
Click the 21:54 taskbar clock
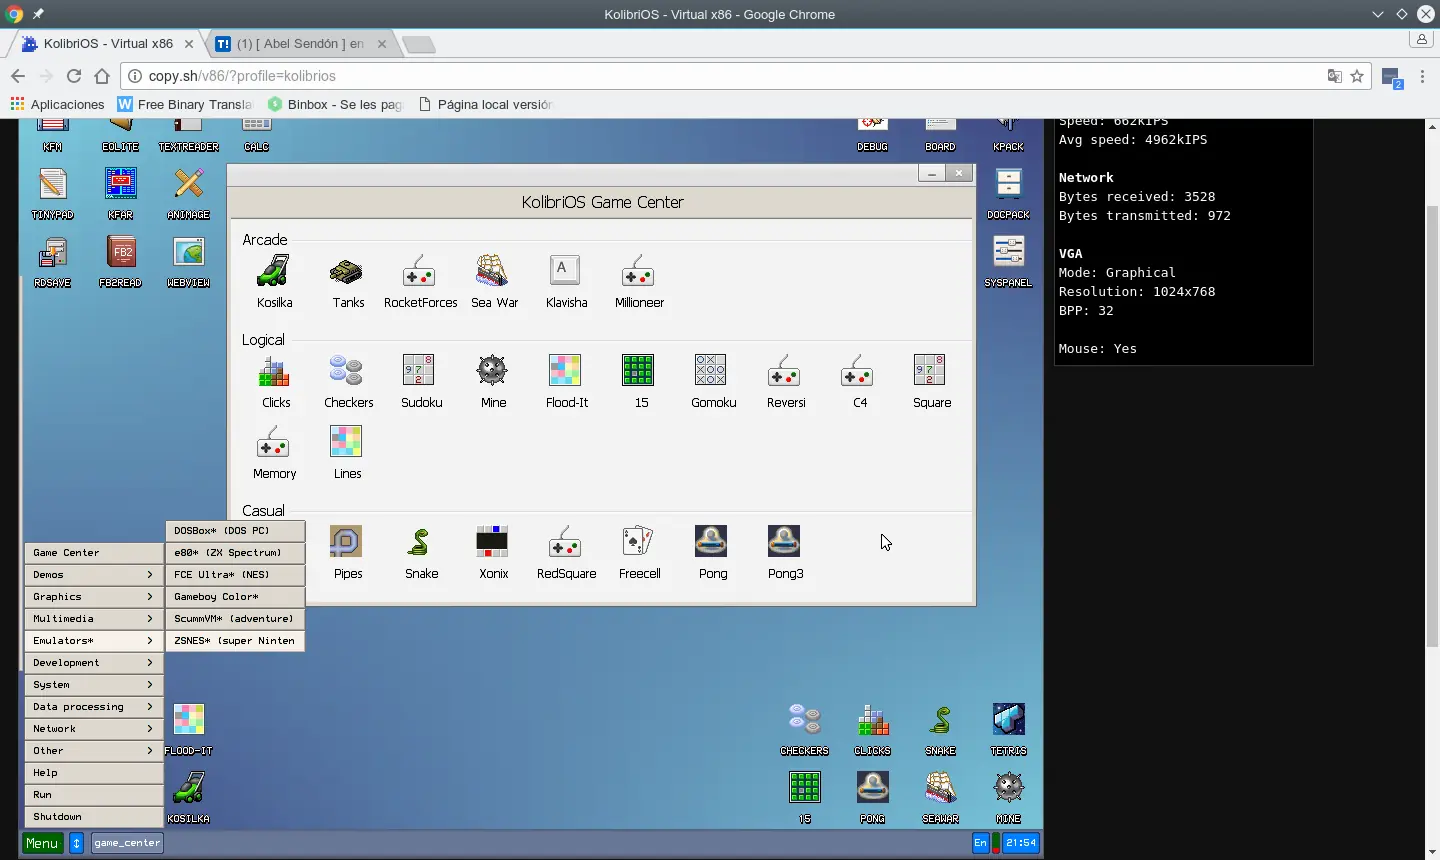pyautogui.click(x=1021, y=843)
